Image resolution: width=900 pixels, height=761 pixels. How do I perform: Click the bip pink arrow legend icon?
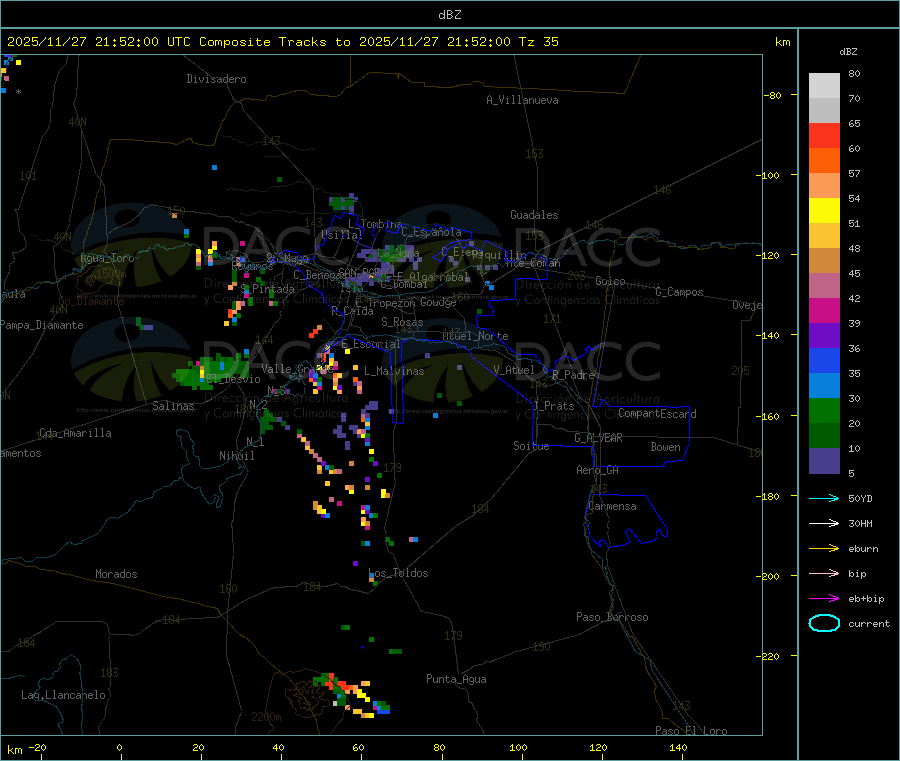(824, 573)
